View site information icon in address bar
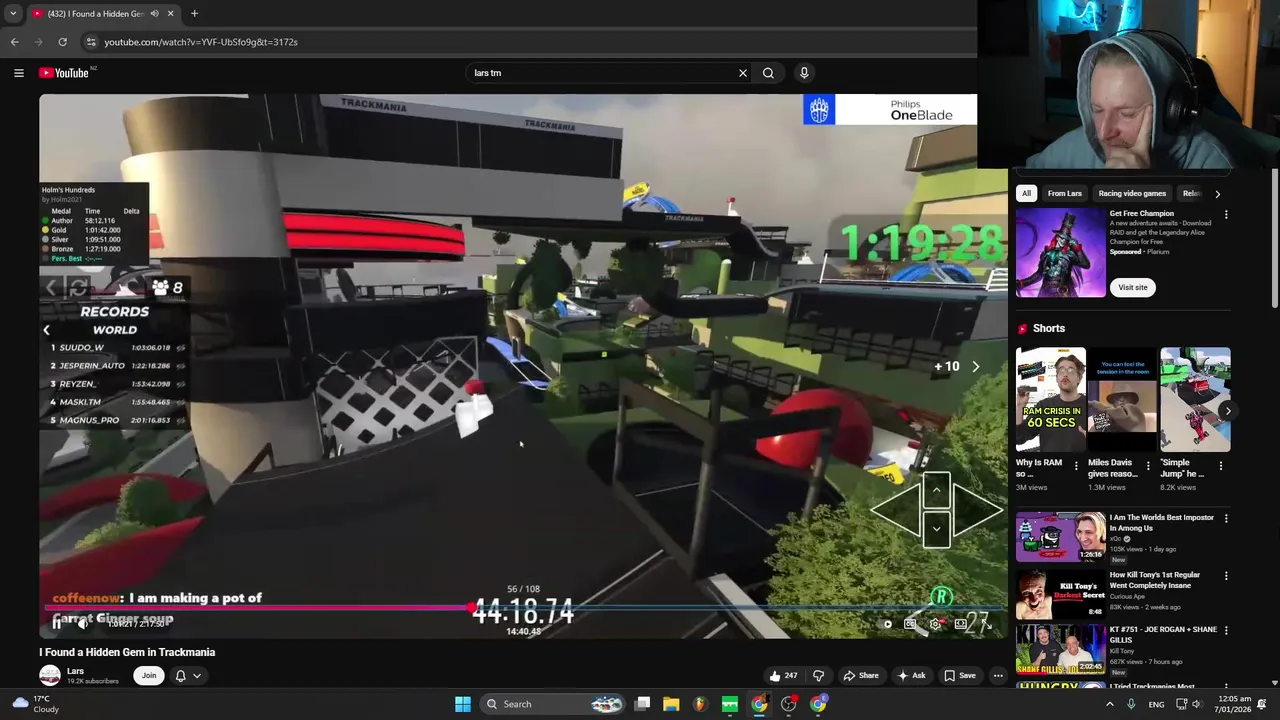Screen dimensions: 1280x720 [91, 42]
